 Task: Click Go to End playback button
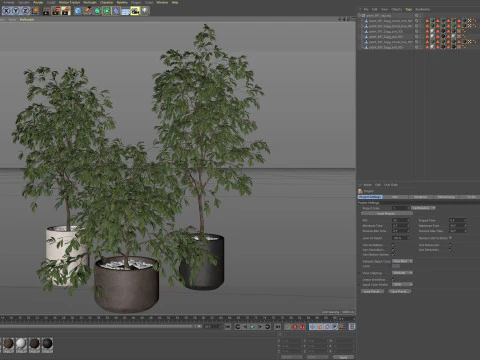[x=277, y=327]
